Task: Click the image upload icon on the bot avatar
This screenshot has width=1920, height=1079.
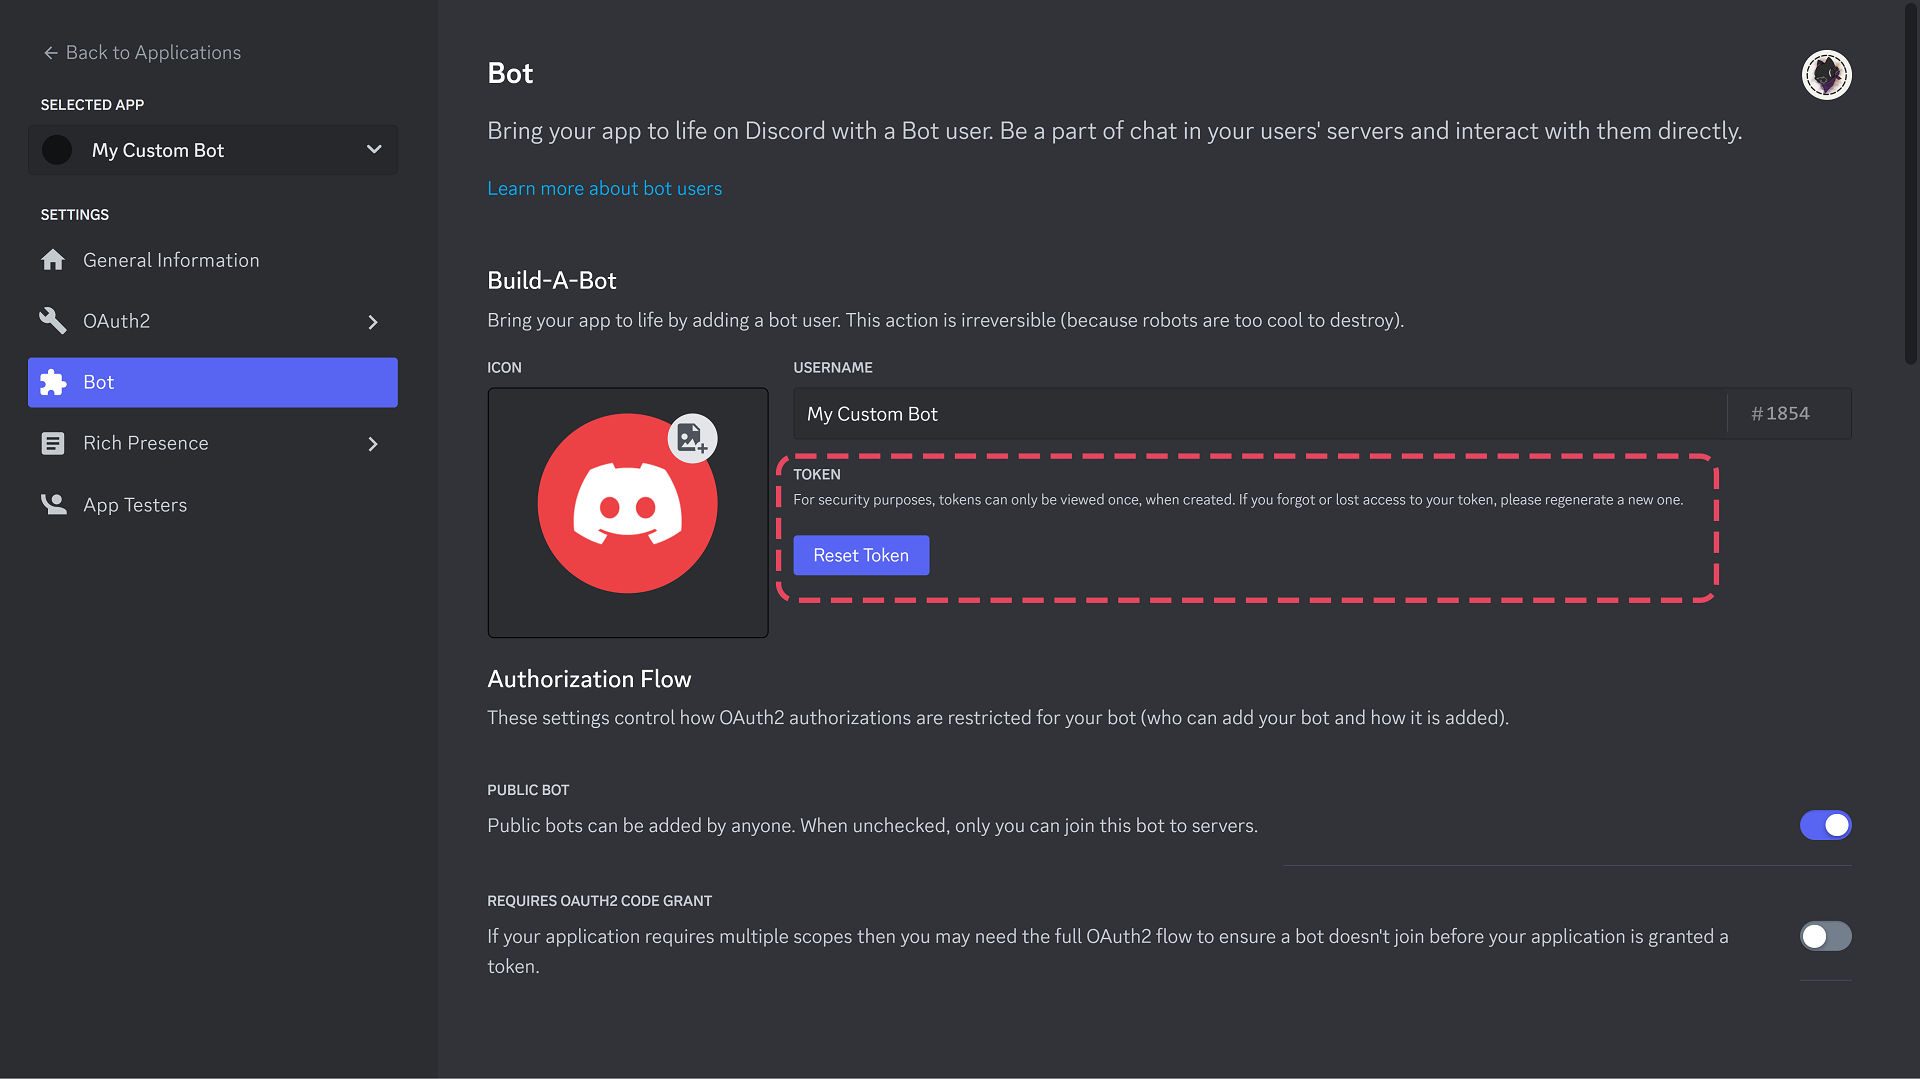Action: coord(693,438)
